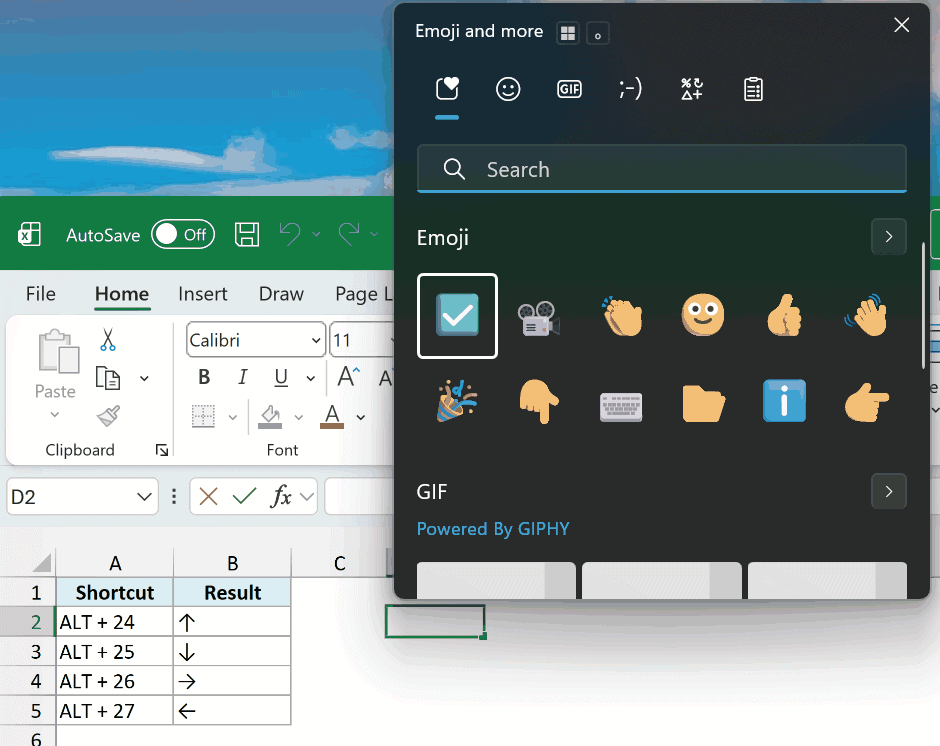Insert the waving hand emoji
This screenshot has width=940, height=746.
coord(866,315)
